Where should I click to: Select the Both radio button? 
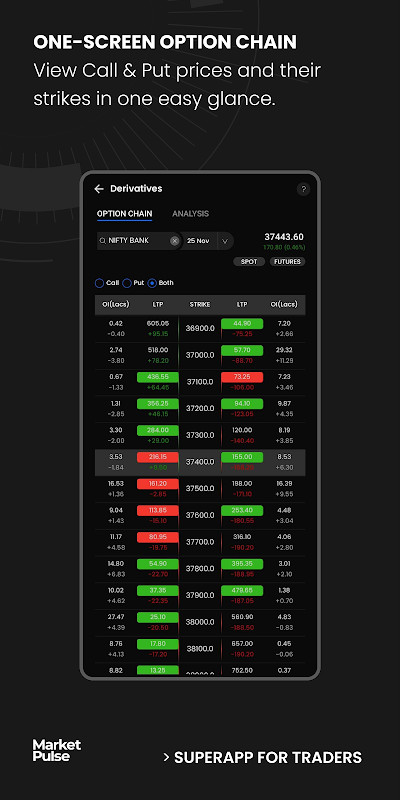coord(152,283)
